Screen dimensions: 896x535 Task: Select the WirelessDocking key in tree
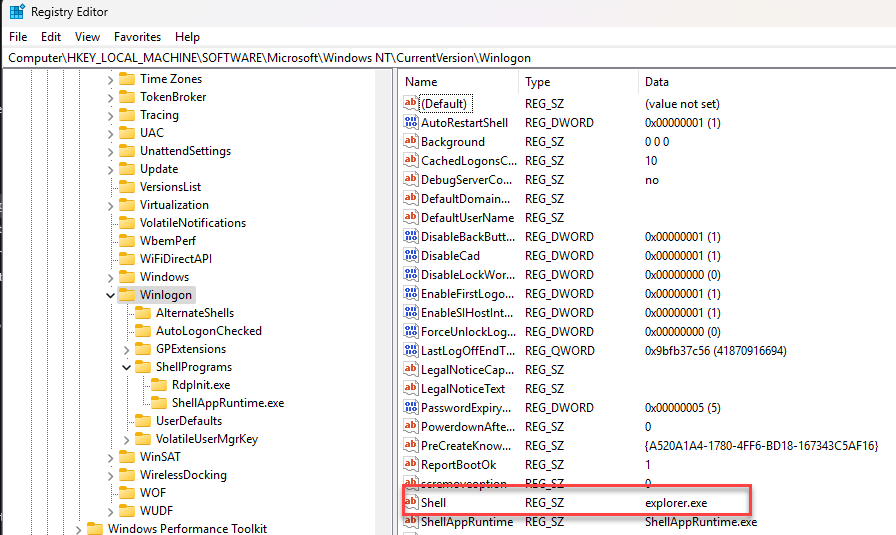[x=183, y=475]
